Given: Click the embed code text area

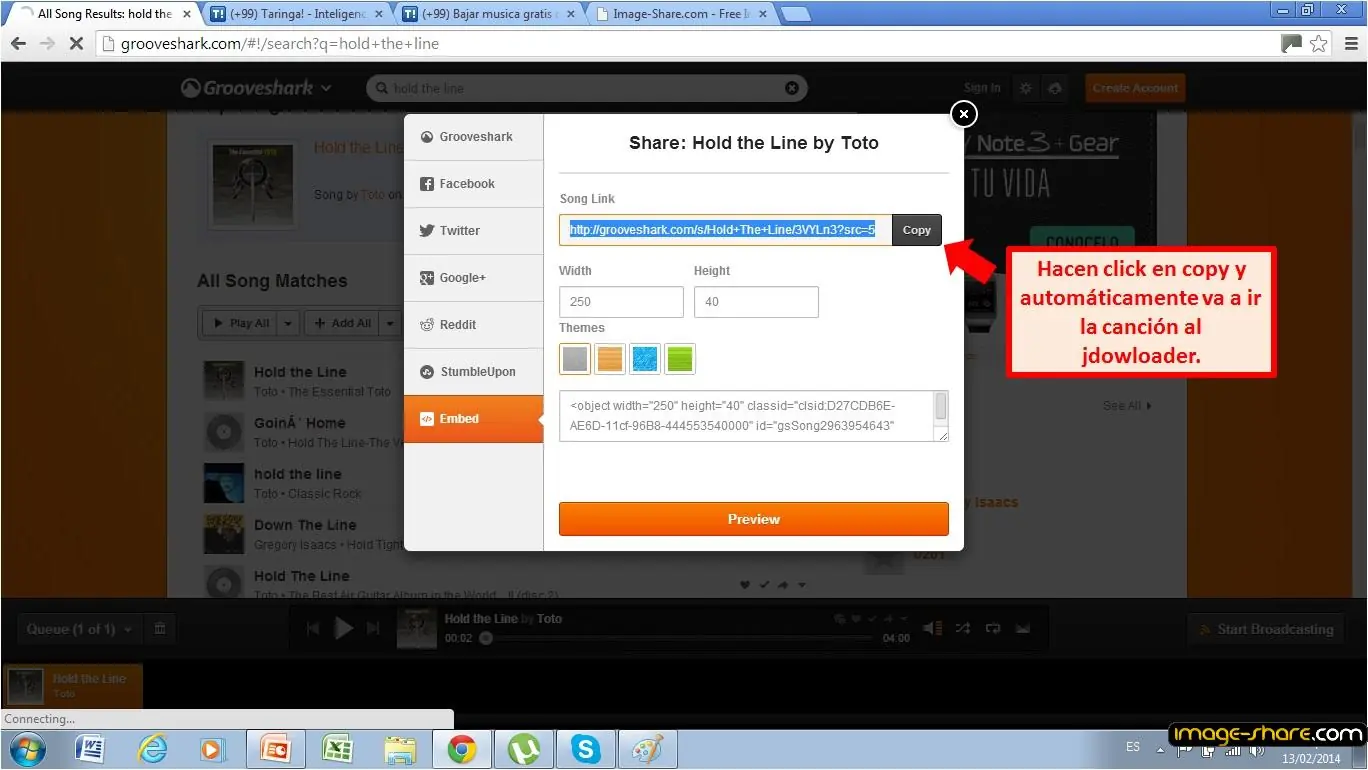Looking at the screenshot, I should click(x=746, y=416).
